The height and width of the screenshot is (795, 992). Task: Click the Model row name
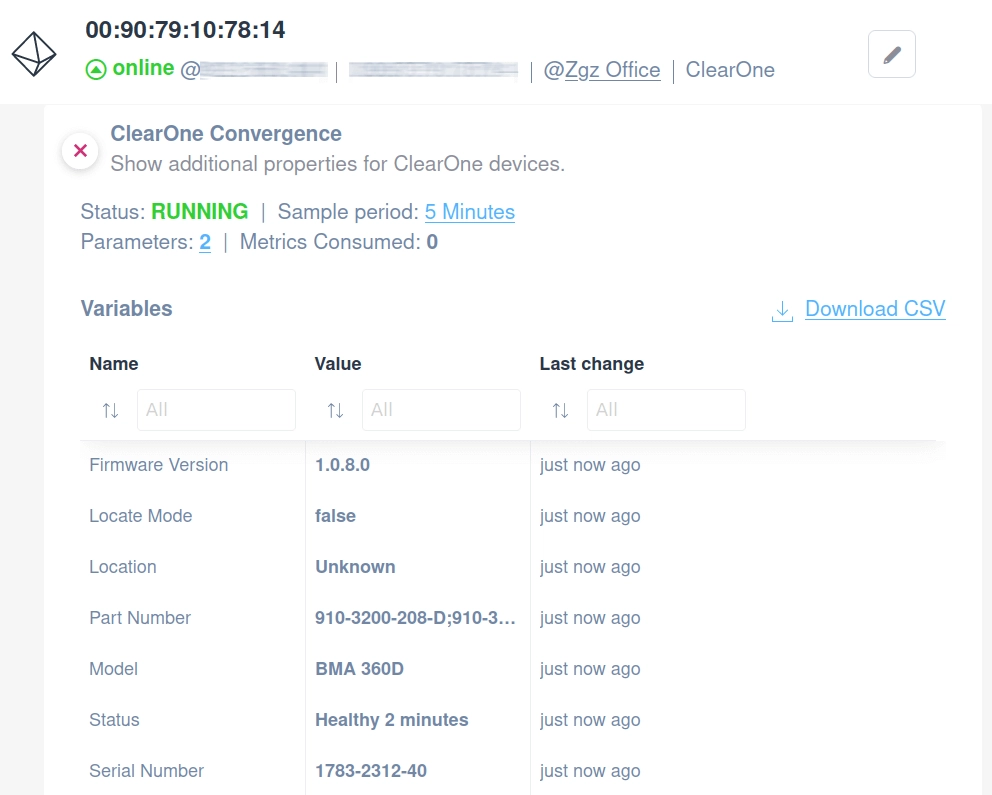[x=113, y=669]
